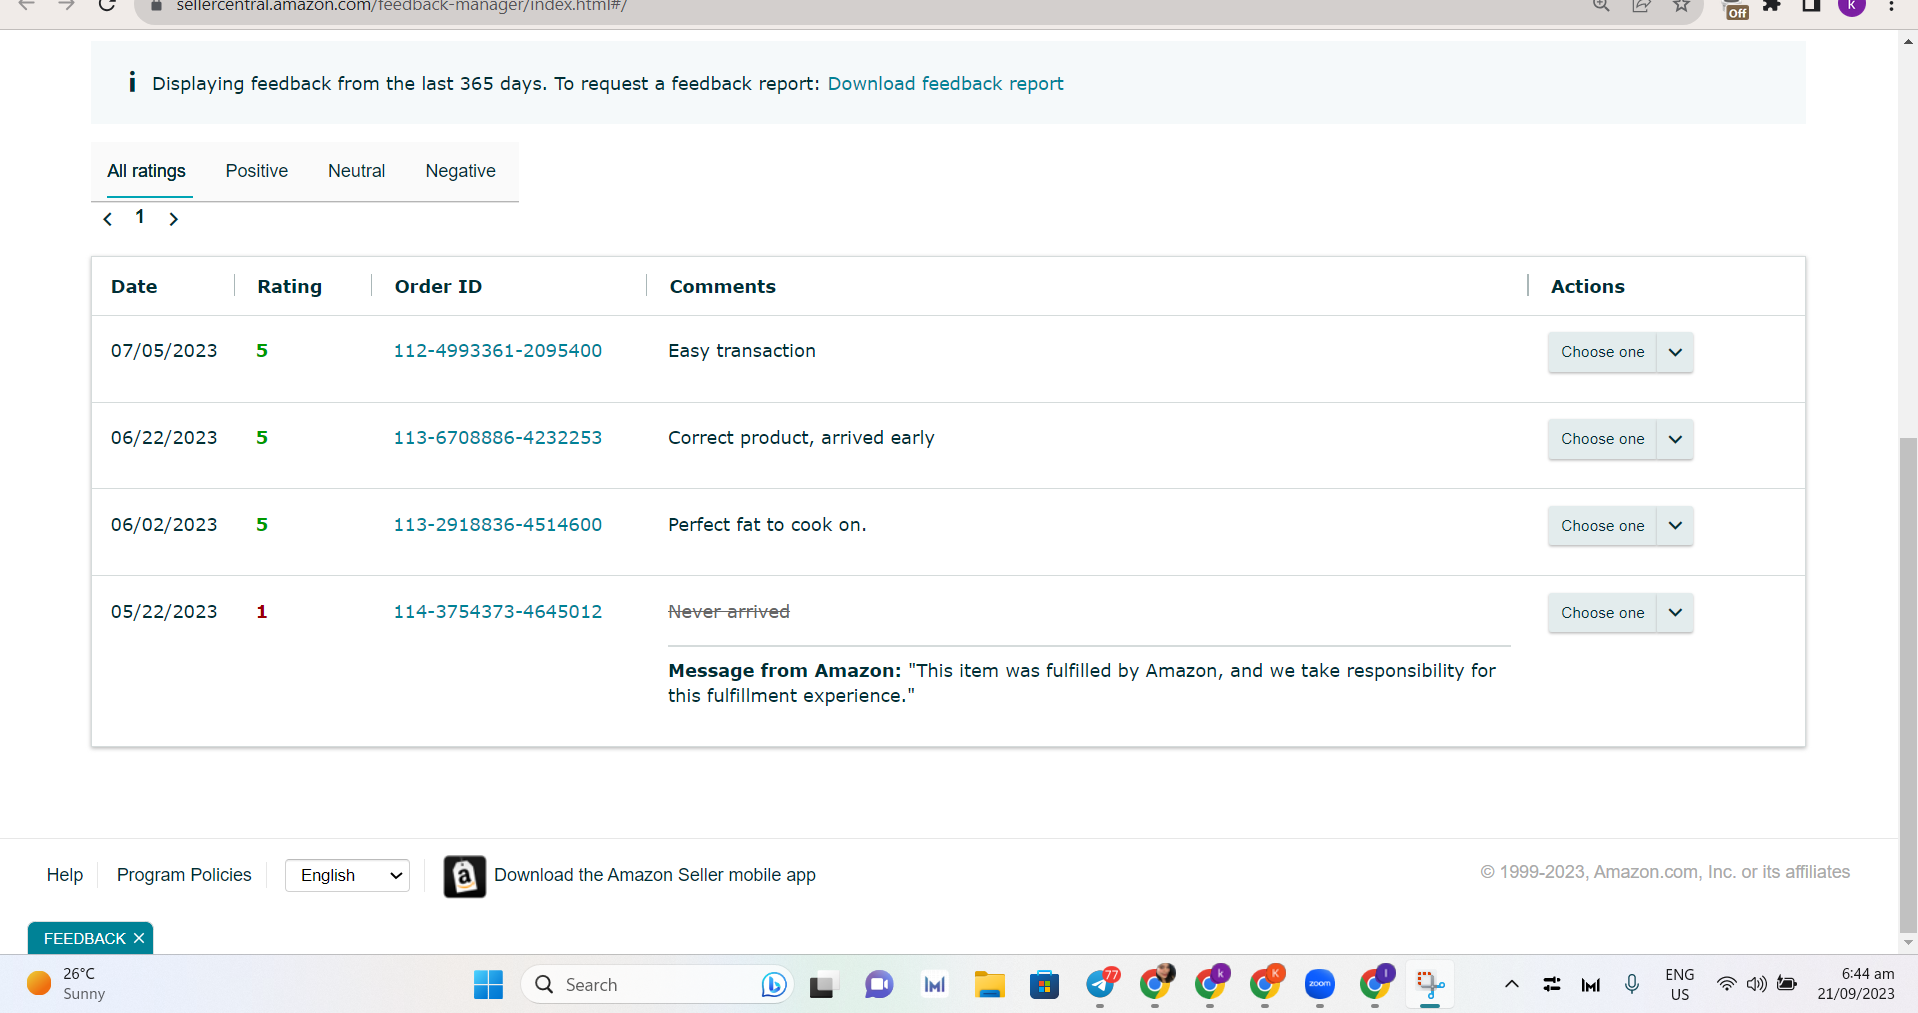Open the browser side panel icon
This screenshot has width=1918, height=1013.
point(1811,6)
